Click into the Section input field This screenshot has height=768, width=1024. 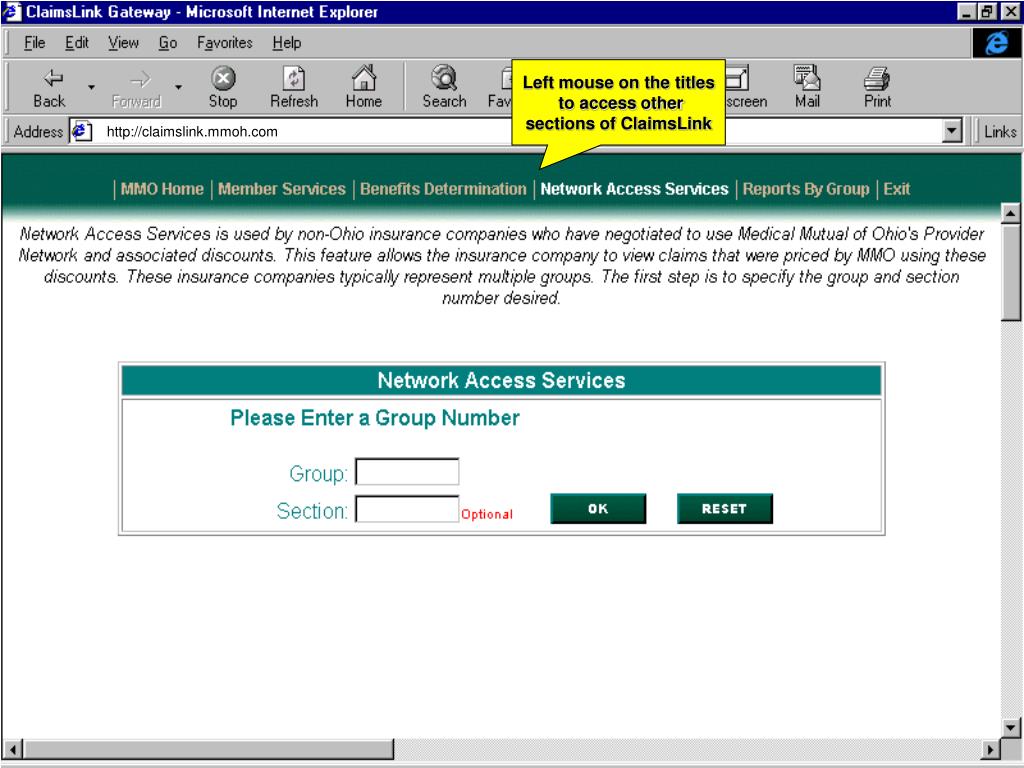point(407,509)
